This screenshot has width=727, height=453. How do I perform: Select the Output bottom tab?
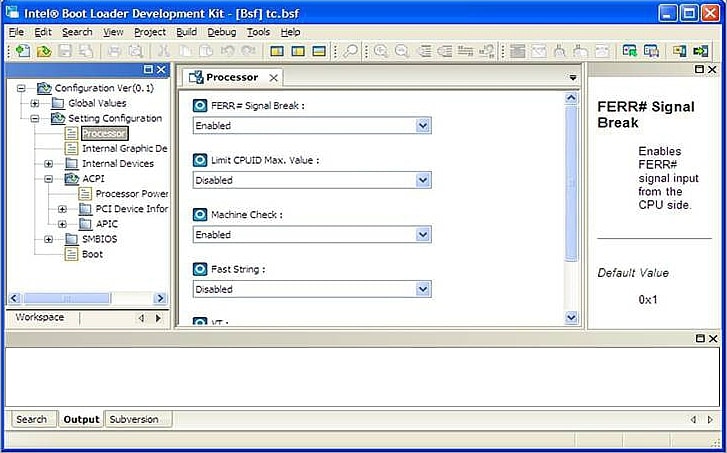[81, 419]
